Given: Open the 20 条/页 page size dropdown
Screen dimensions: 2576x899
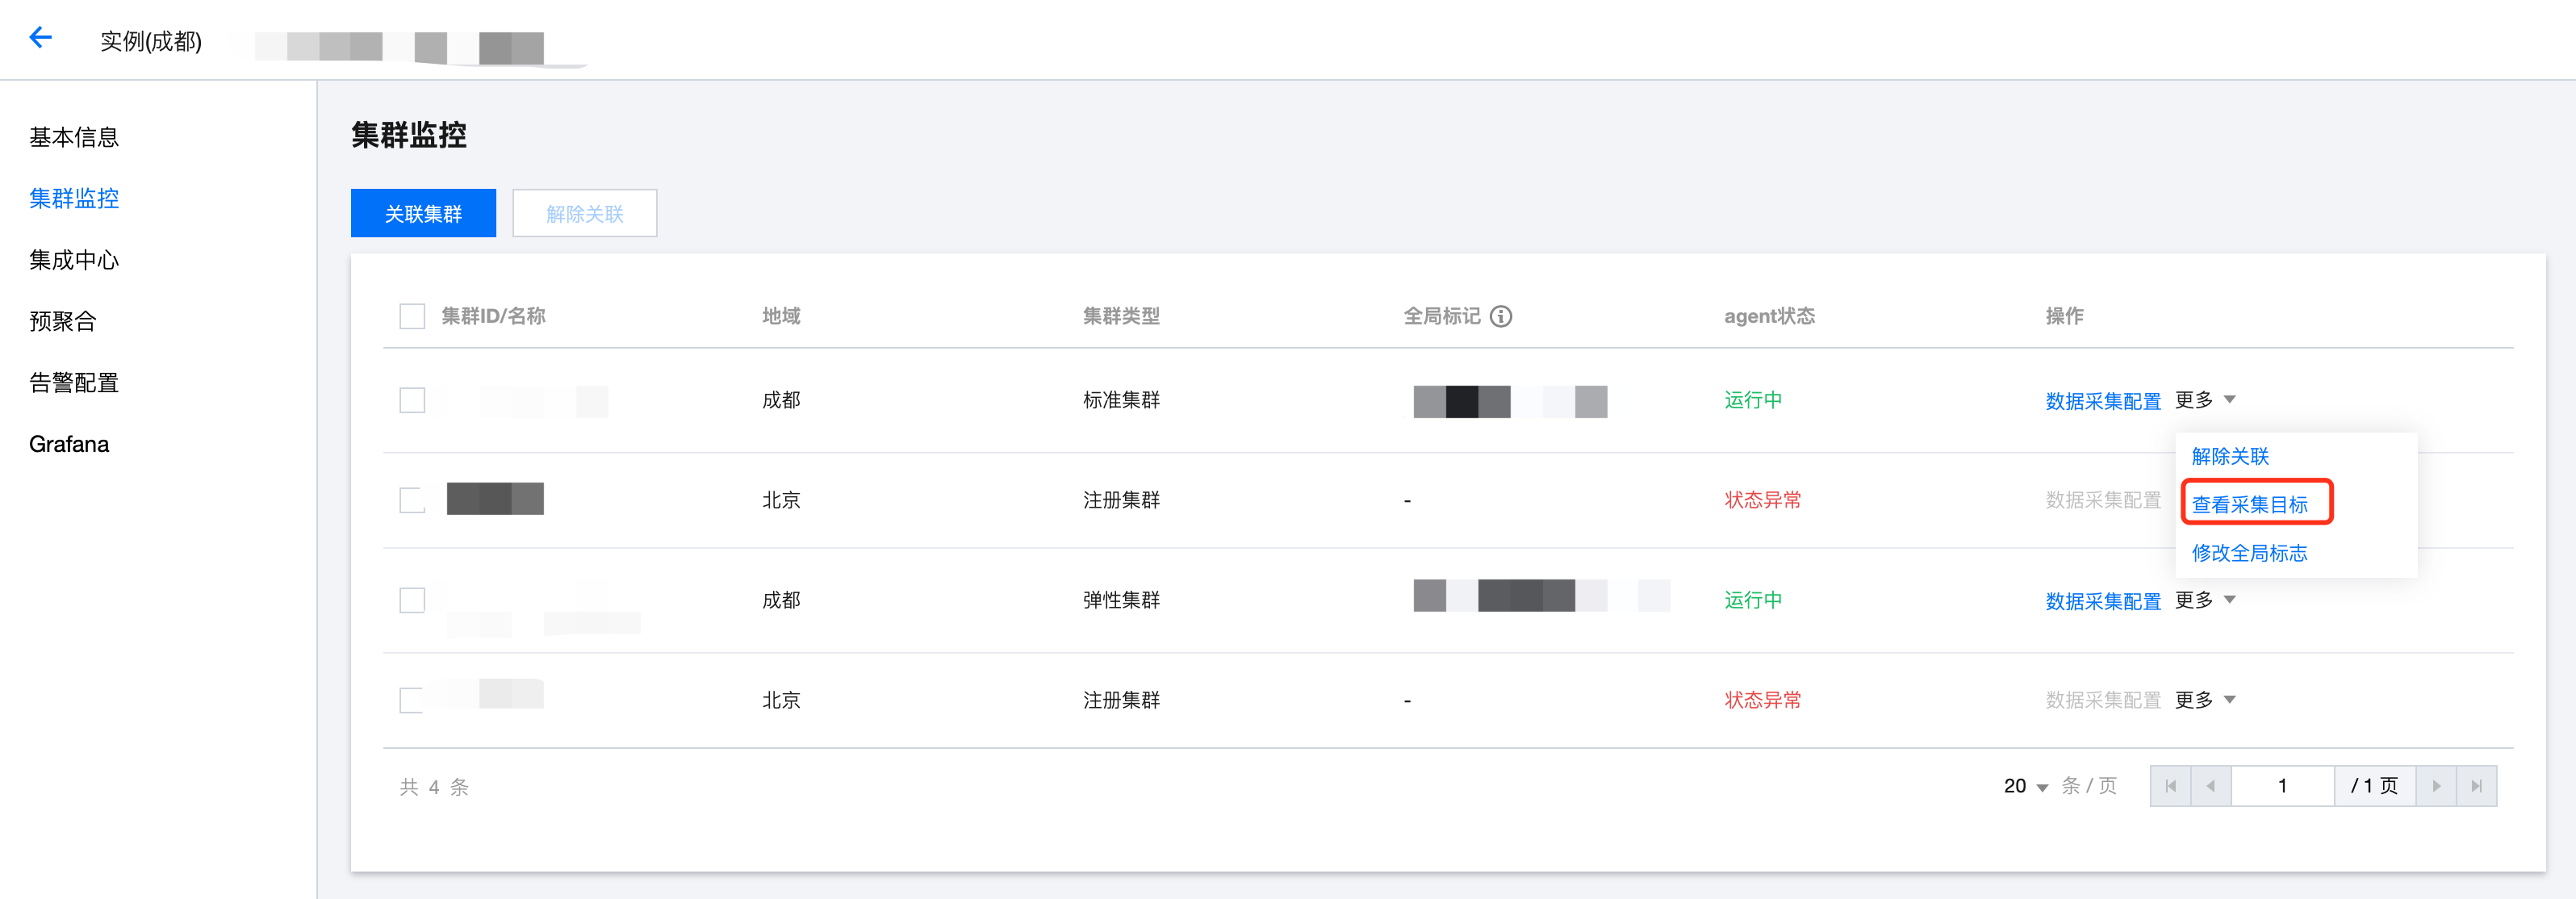Looking at the screenshot, I should (2026, 786).
